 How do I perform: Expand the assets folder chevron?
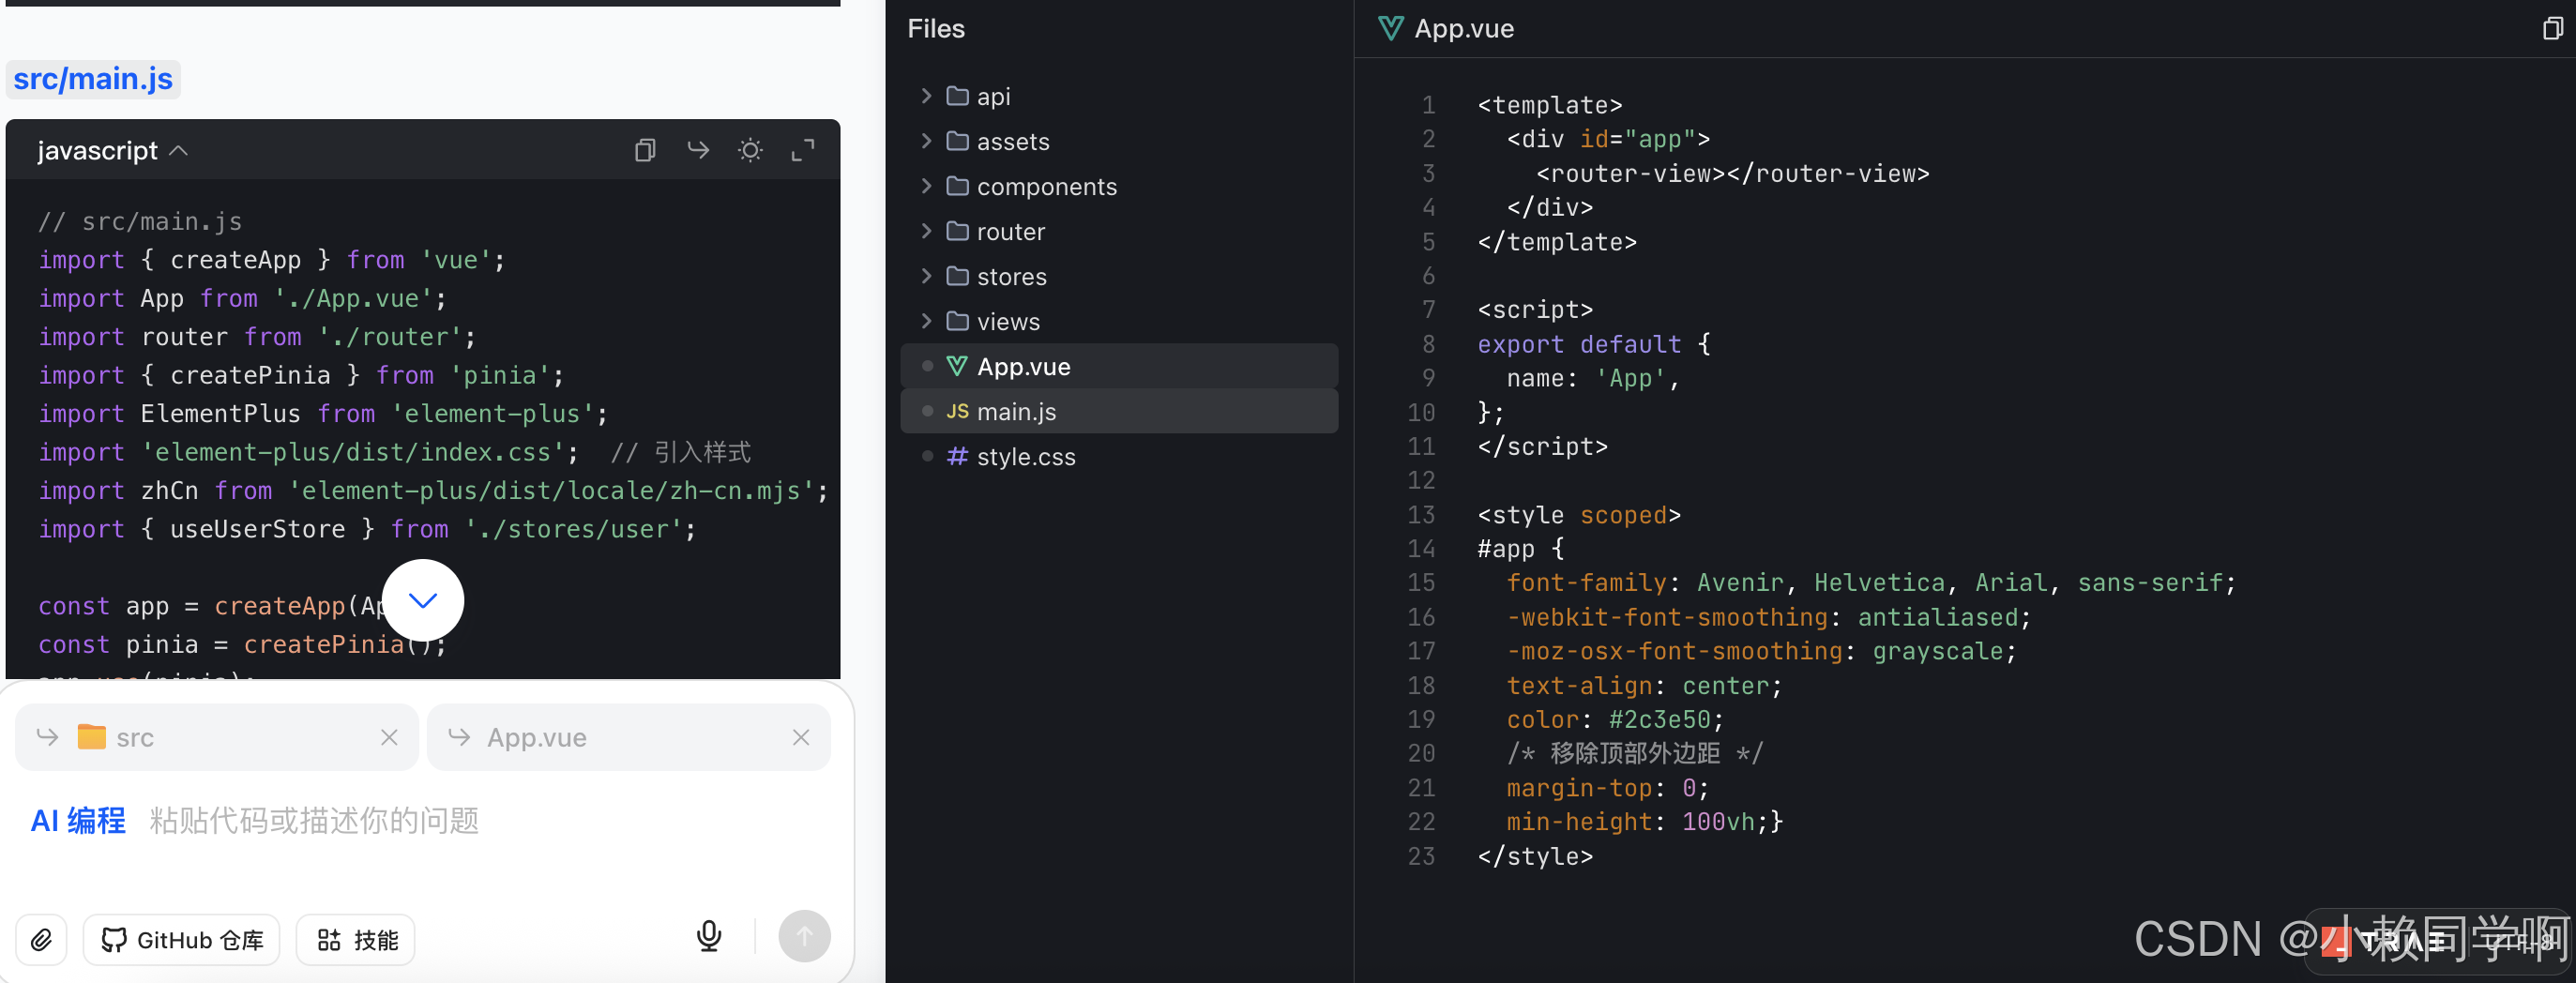click(926, 141)
